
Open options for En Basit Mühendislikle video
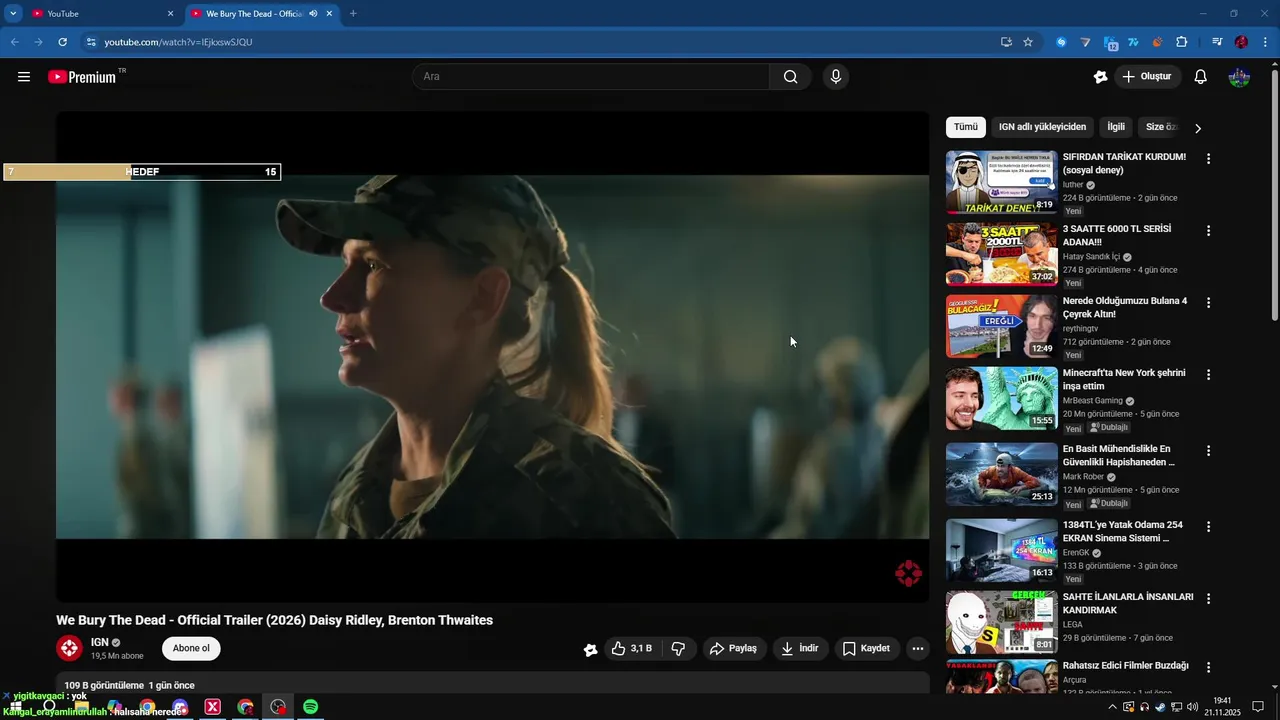(x=1208, y=451)
